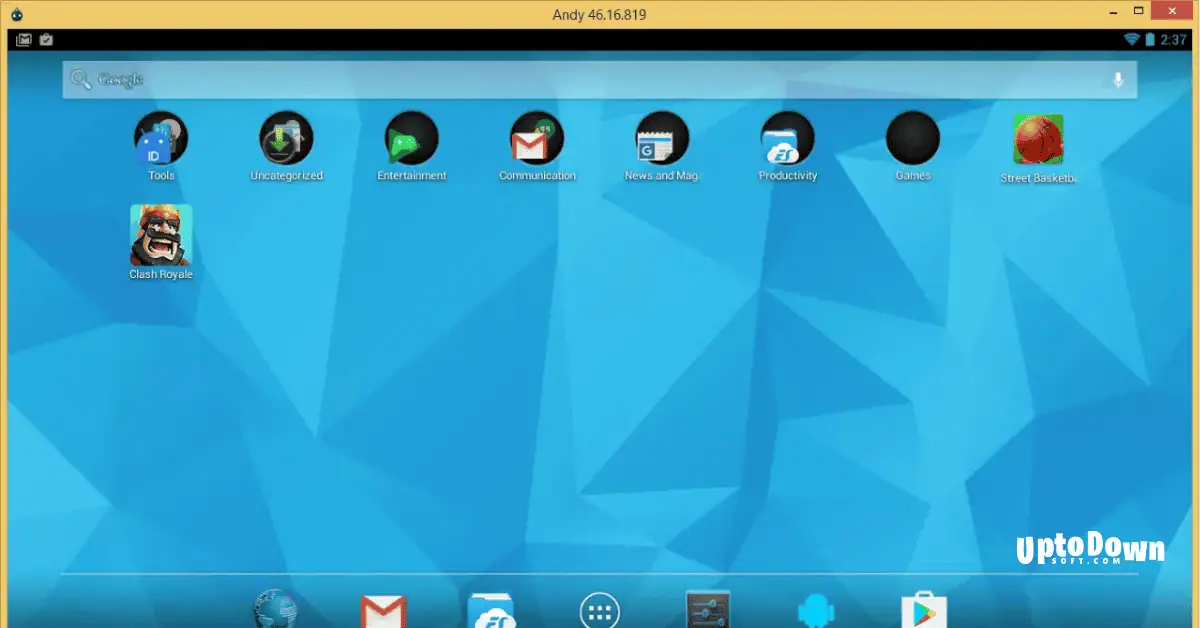
Task: Launch Clash Royale
Action: click(161, 235)
